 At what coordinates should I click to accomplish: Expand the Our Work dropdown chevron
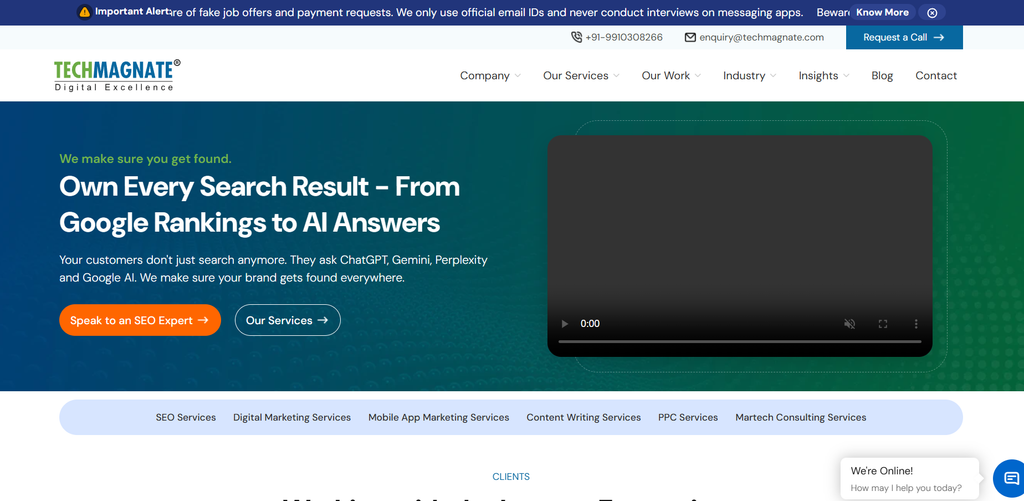(697, 76)
